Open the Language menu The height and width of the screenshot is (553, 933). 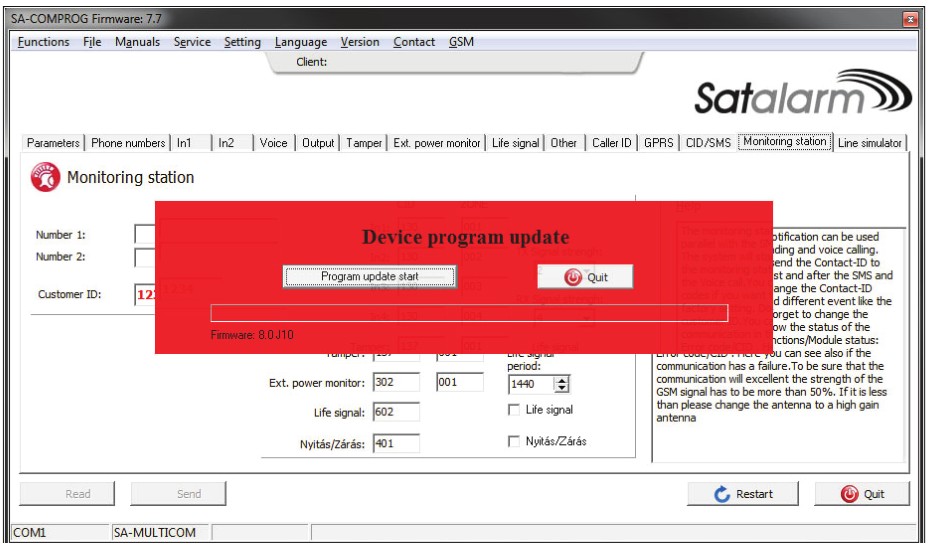point(300,42)
